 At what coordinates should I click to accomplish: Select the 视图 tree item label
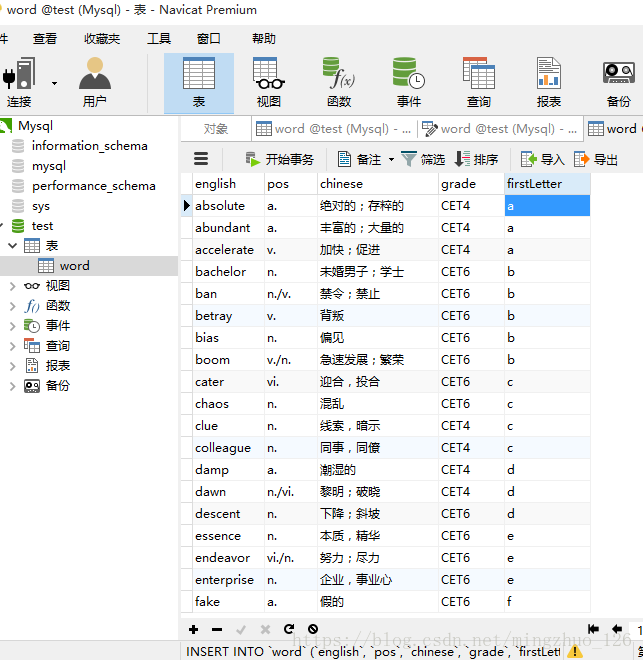(57, 286)
